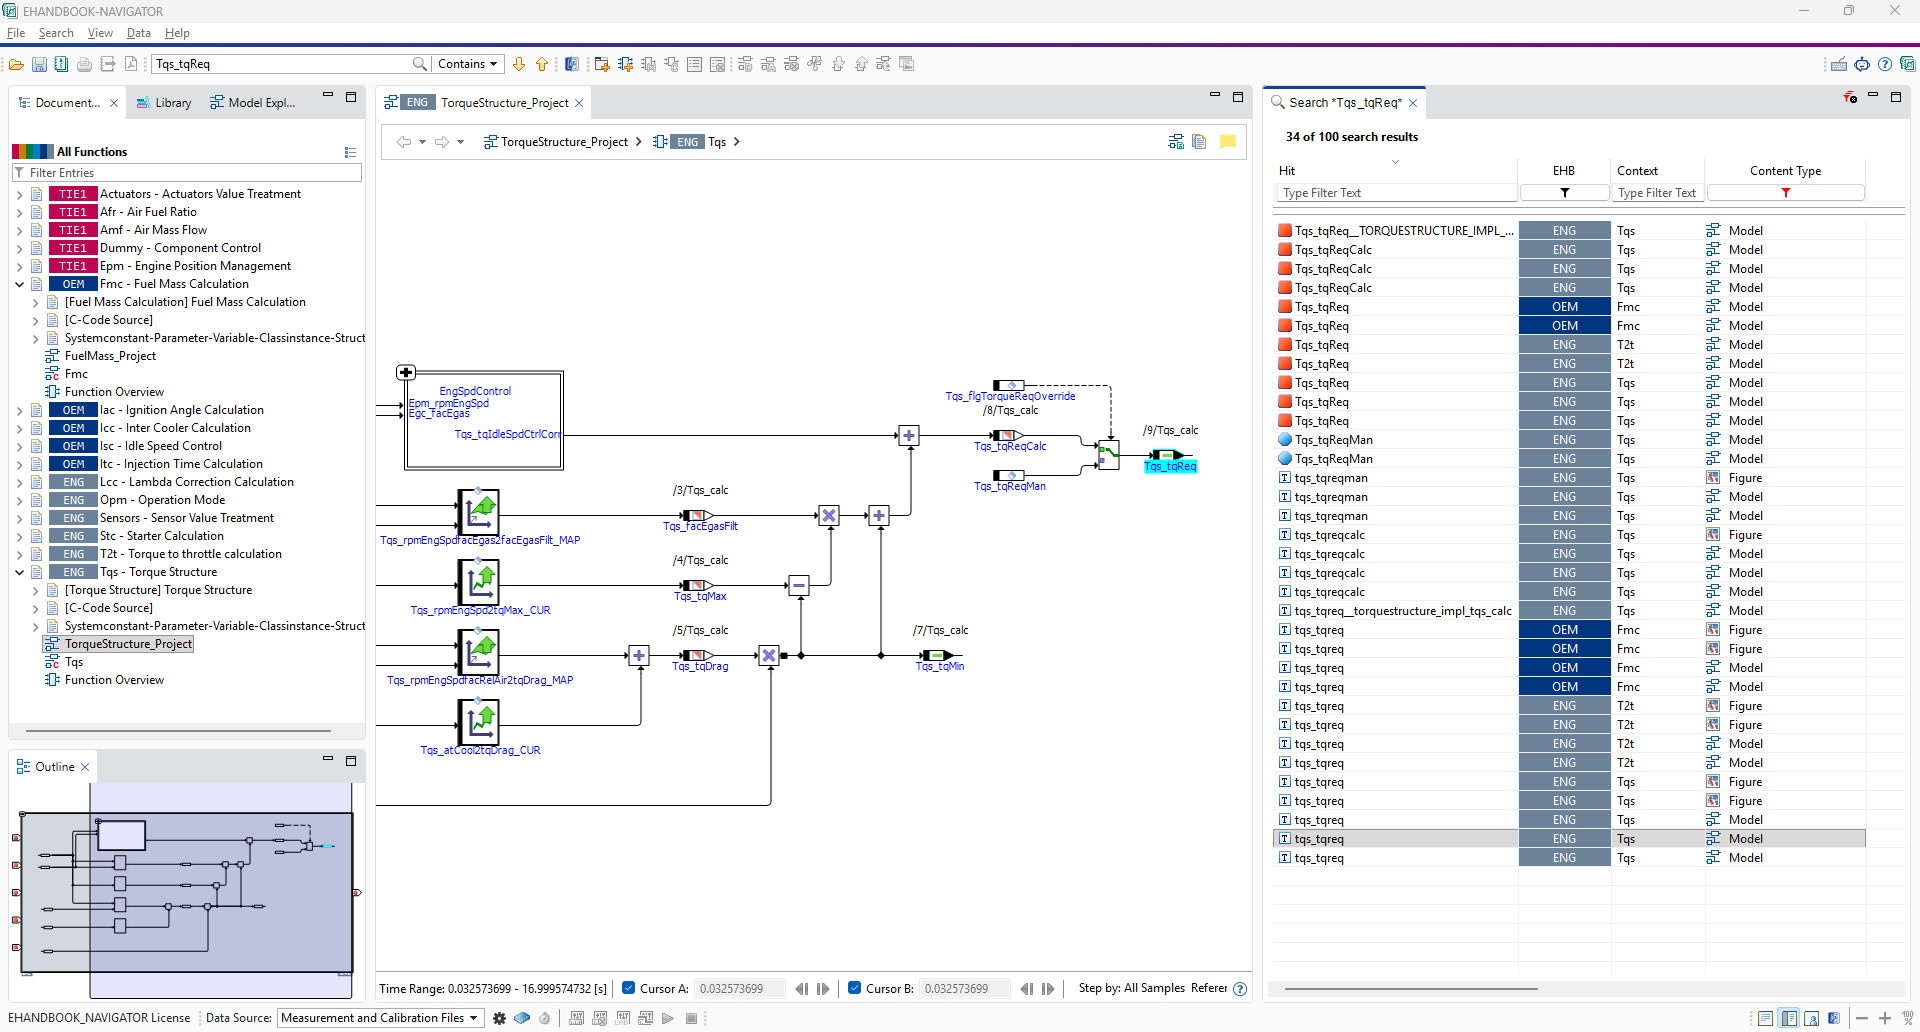The width and height of the screenshot is (1920, 1032).
Task: Open the Data Source dropdown
Action: click(x=380, y=1018)
